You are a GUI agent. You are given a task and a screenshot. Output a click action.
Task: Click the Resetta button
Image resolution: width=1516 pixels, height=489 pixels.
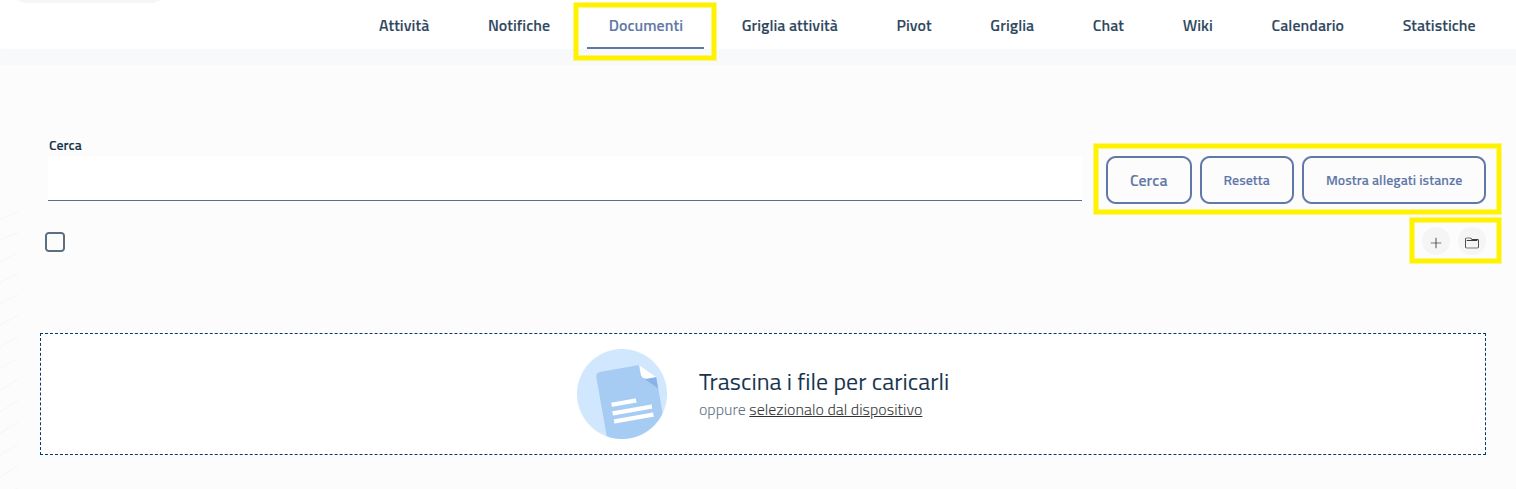click(1246, 181)
